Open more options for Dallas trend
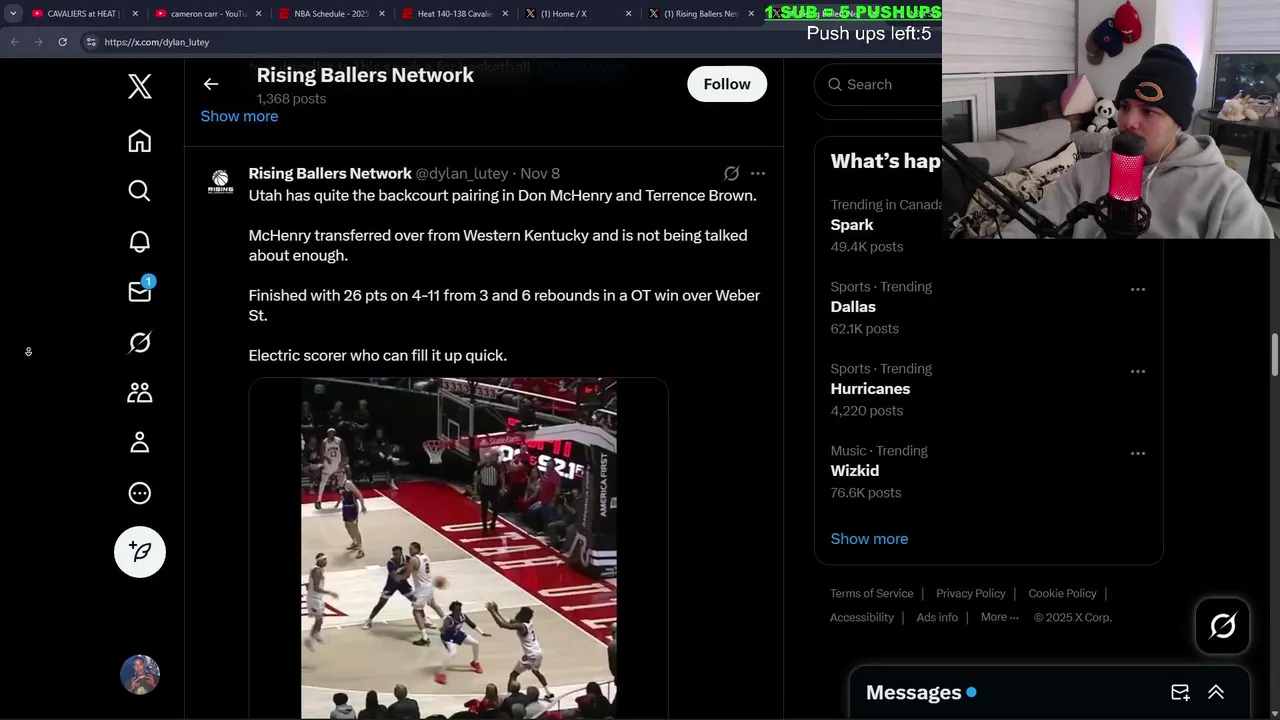1280x720 pixels. (x=1138, y=289)
